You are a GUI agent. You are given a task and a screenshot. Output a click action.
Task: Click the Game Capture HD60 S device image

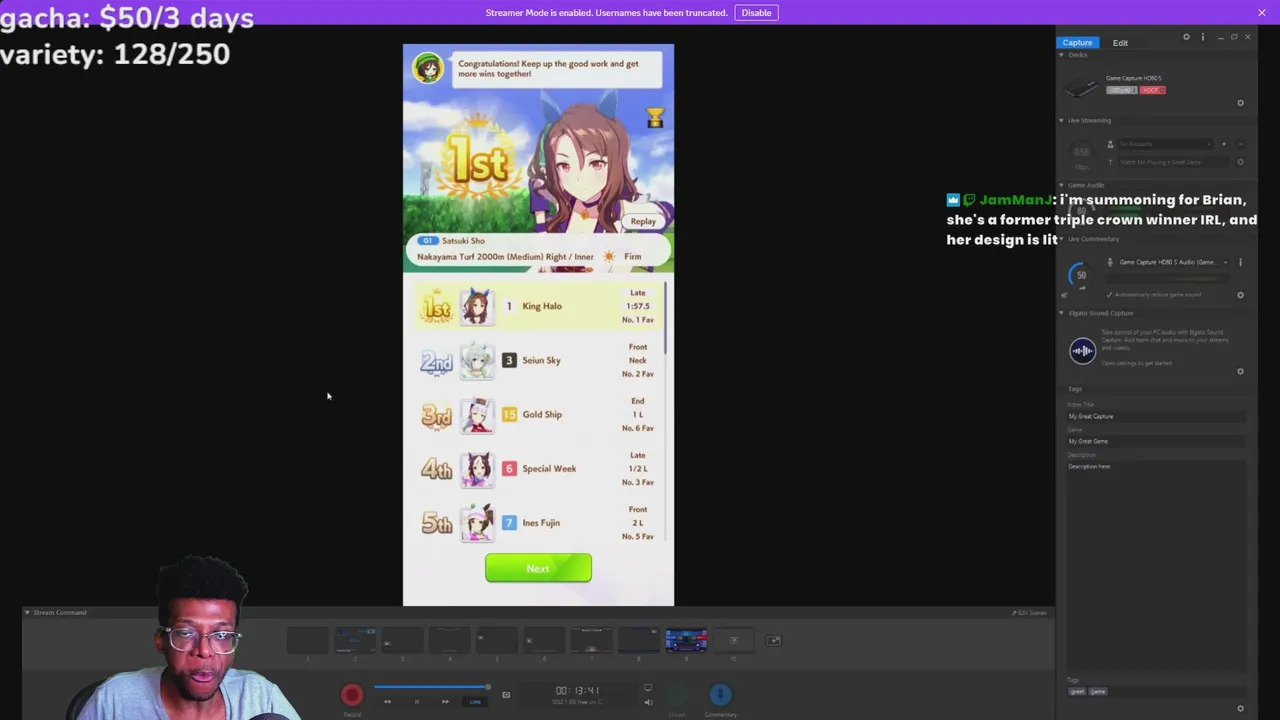[x=1080, y=88]
